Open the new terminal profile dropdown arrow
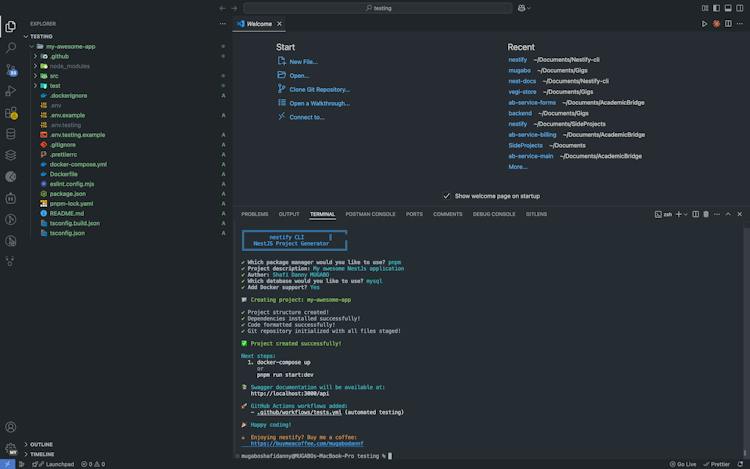This screenshot has width=750, height=469. (x=685, y=214)
